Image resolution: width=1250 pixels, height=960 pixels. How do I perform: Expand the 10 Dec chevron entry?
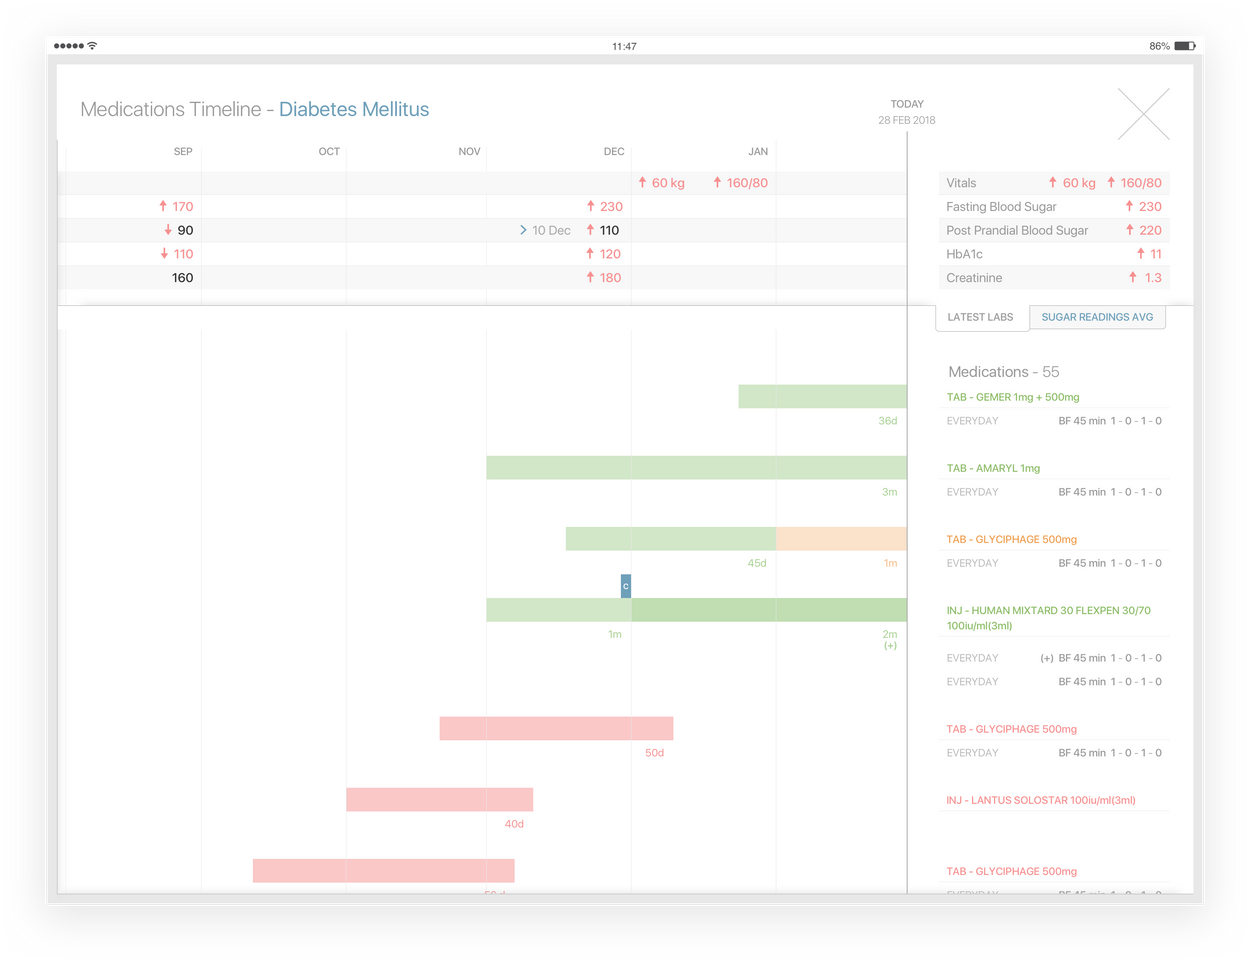tap(524, 231)
